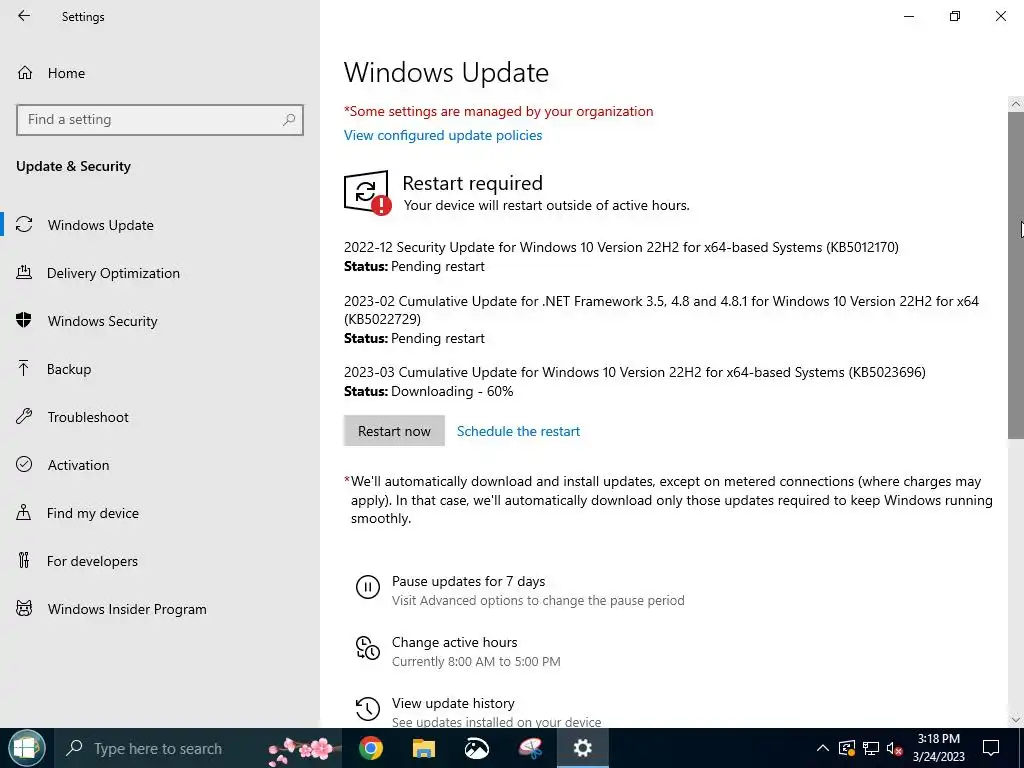Image resolution: width=1024 pixels, height=768 pixels.
Task: Click the scrollbar down arrow
Action: pos(1016,720)
